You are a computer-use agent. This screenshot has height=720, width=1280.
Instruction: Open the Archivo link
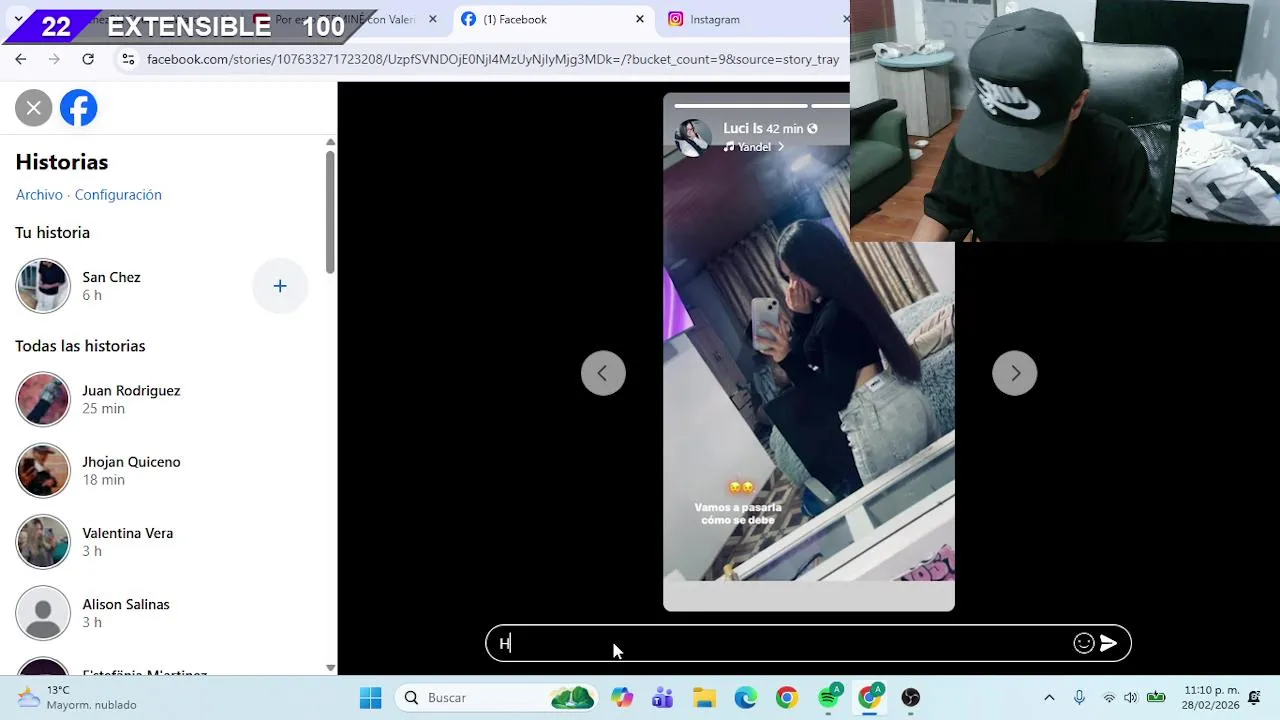39,195
